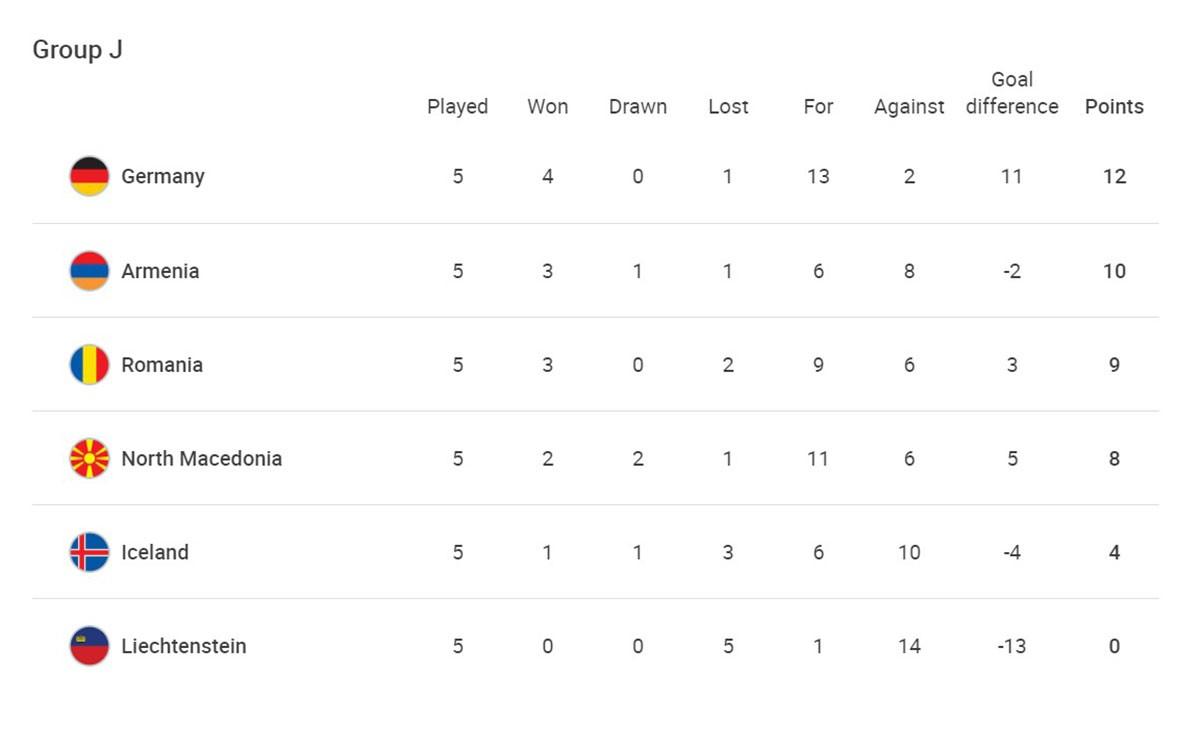Click the Armenia flag icon

(x=89, y=271)
